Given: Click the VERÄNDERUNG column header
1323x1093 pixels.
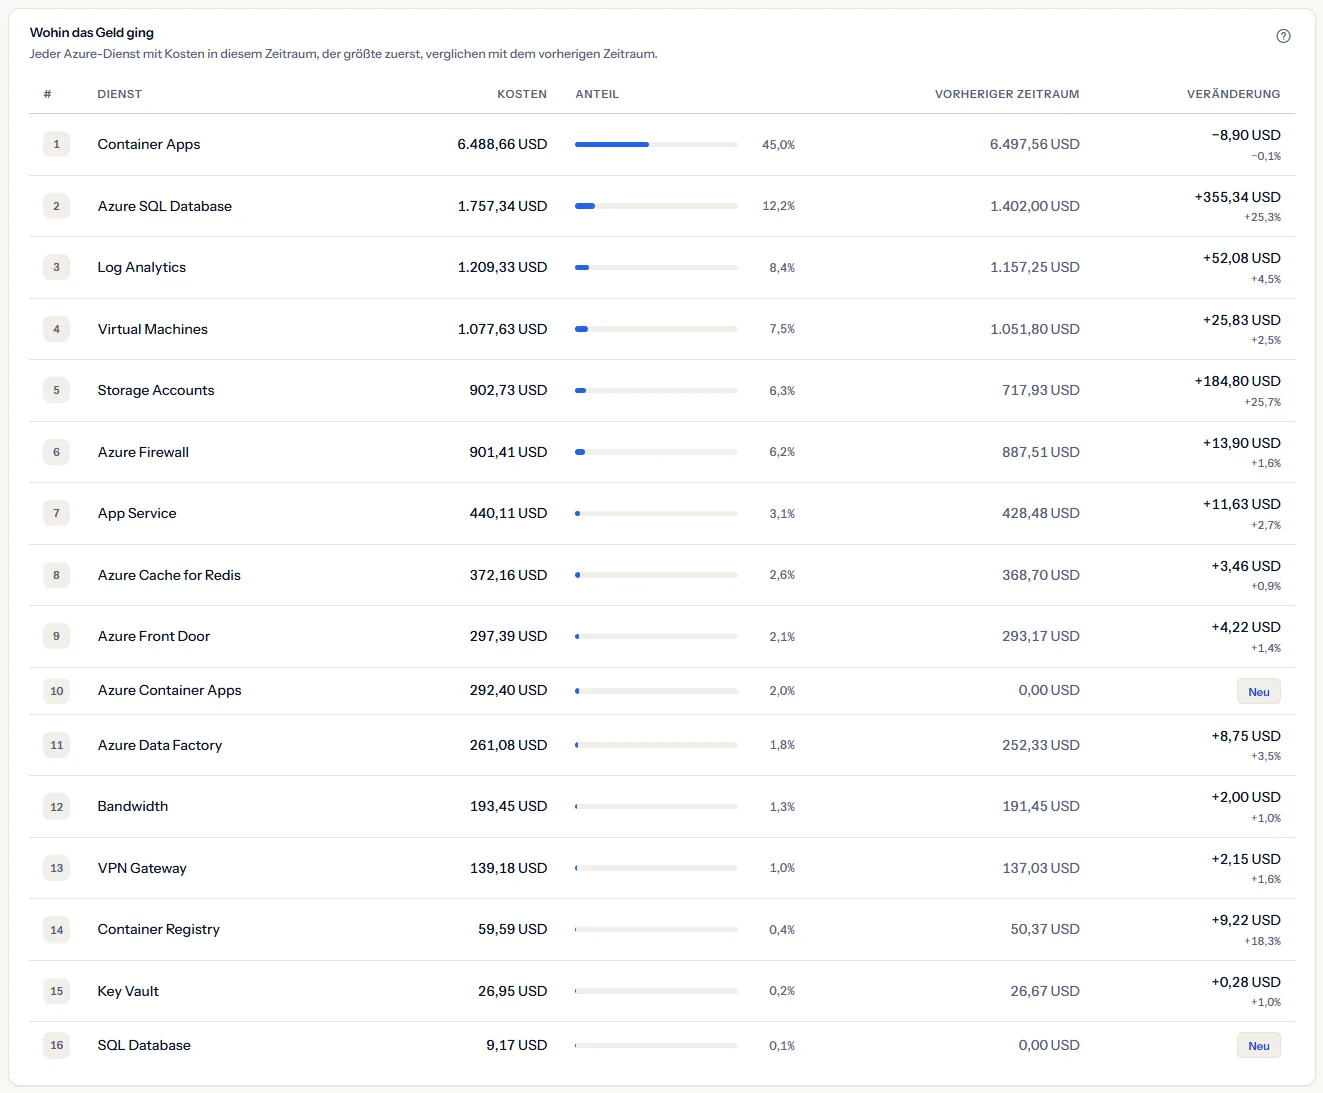Looking at the screenshot, I should (1233, 94).
